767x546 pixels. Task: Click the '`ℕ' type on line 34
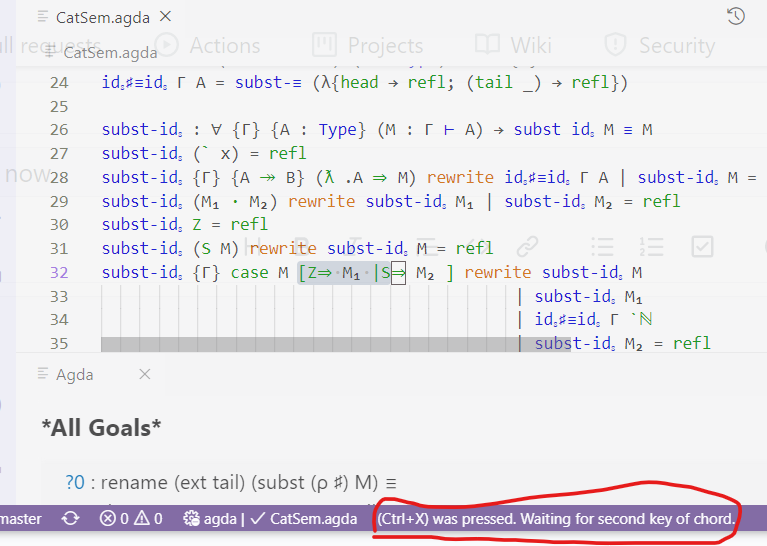click(x=641, y=319)
